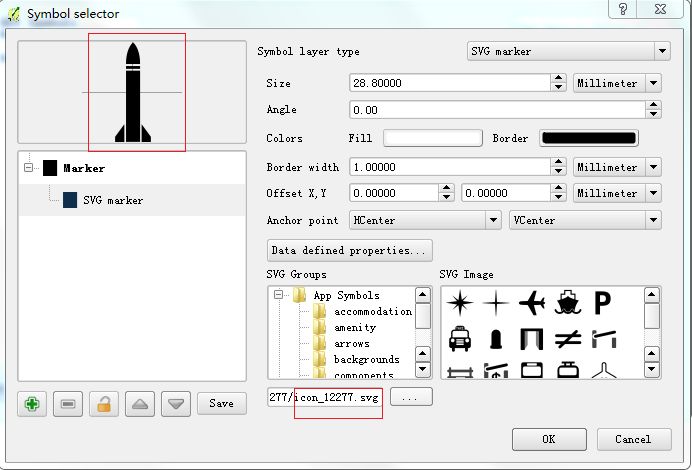Click the accommodation folder icon
692x470 pixels.
coord(319,312)
